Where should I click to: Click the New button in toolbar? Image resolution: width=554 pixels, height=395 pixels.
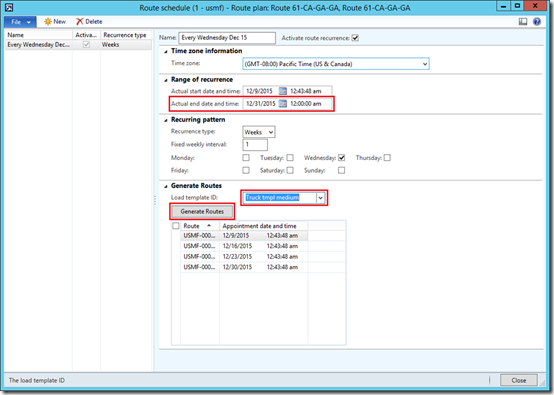tap(55, 22)
